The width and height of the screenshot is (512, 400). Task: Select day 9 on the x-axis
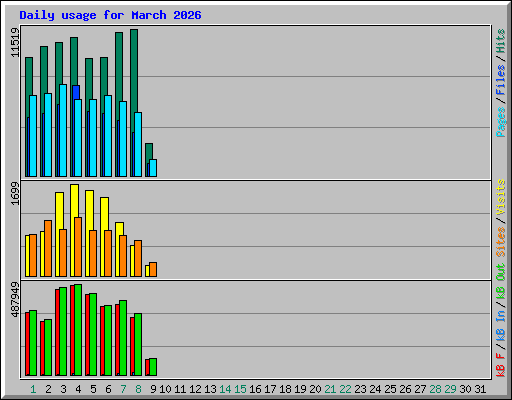point(153,389)
